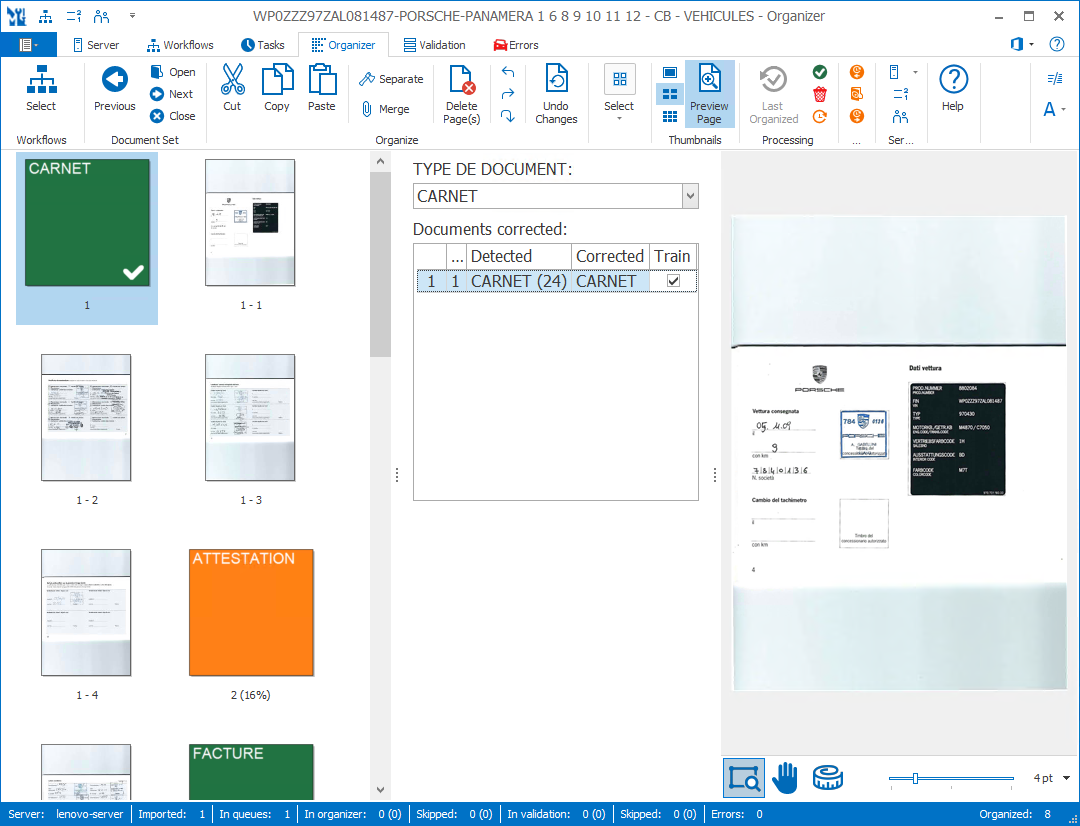Click the Delete Page(s) icon
This screenshot has width=1080, height=826.
(x=461, y=80)
